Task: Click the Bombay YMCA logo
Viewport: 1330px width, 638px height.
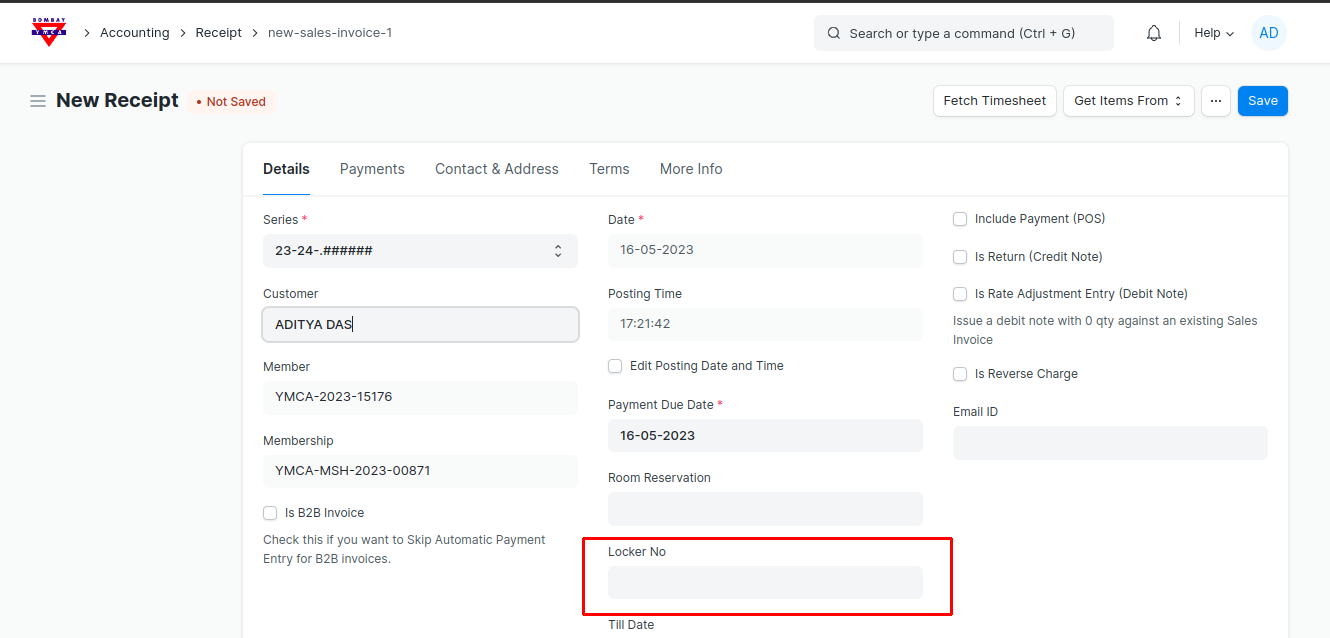Action: point(48,32)
